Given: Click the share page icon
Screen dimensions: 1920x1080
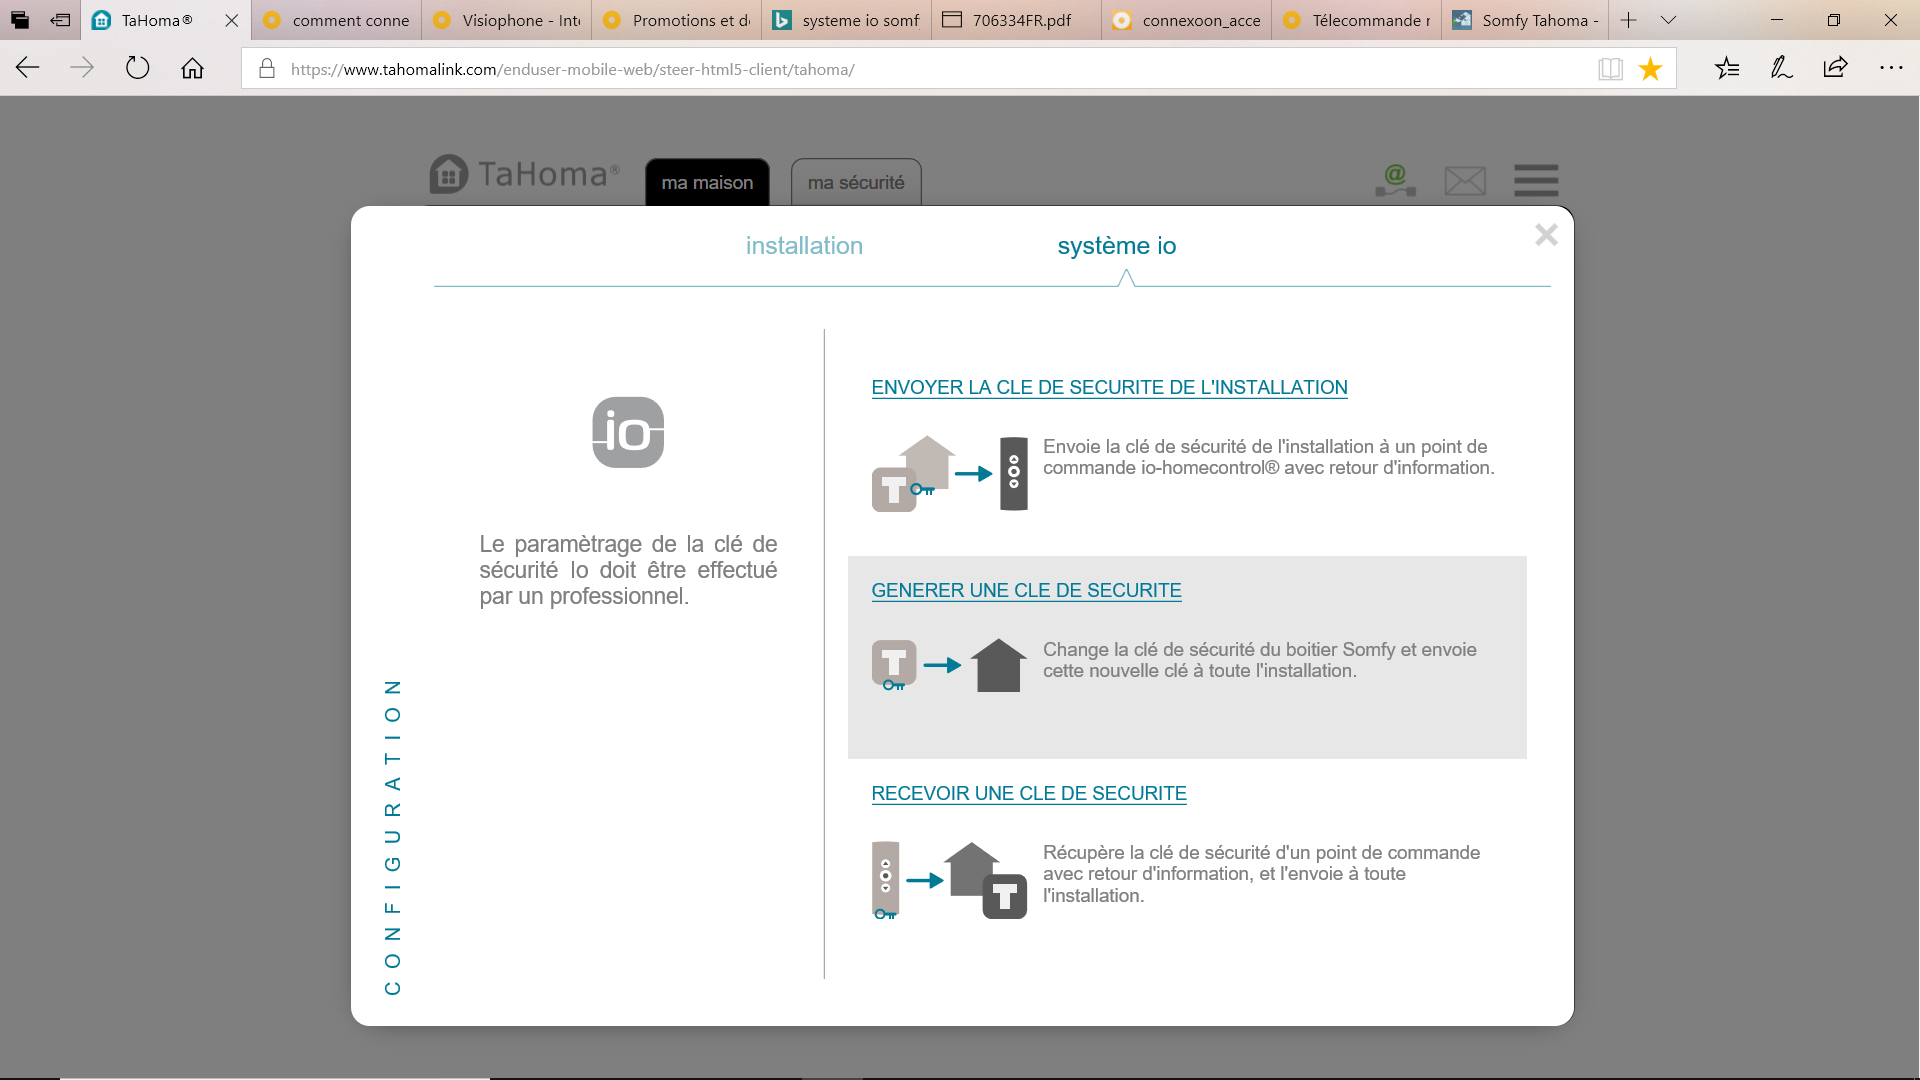Looking at the screenshot, I should pyautogui.click(x=1835, y=68).
